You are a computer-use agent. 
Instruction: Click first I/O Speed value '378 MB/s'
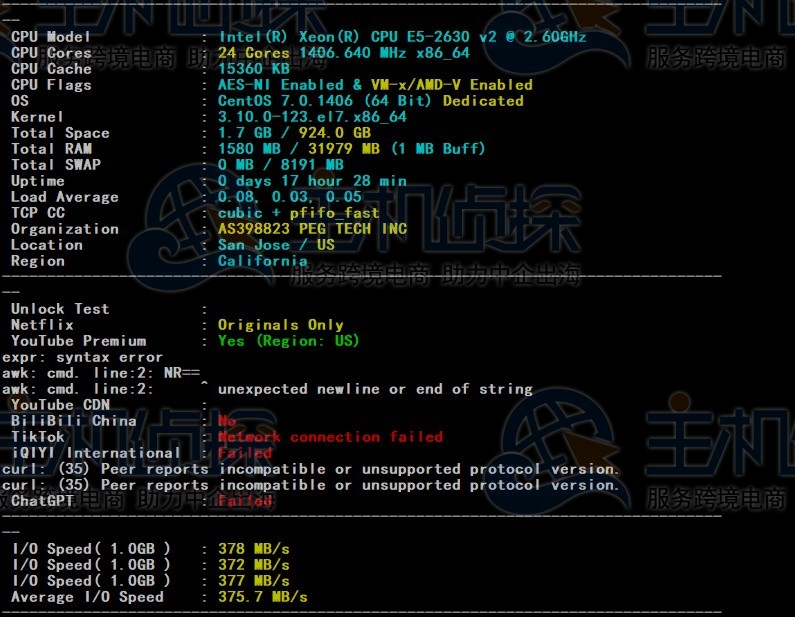(254, 549)
